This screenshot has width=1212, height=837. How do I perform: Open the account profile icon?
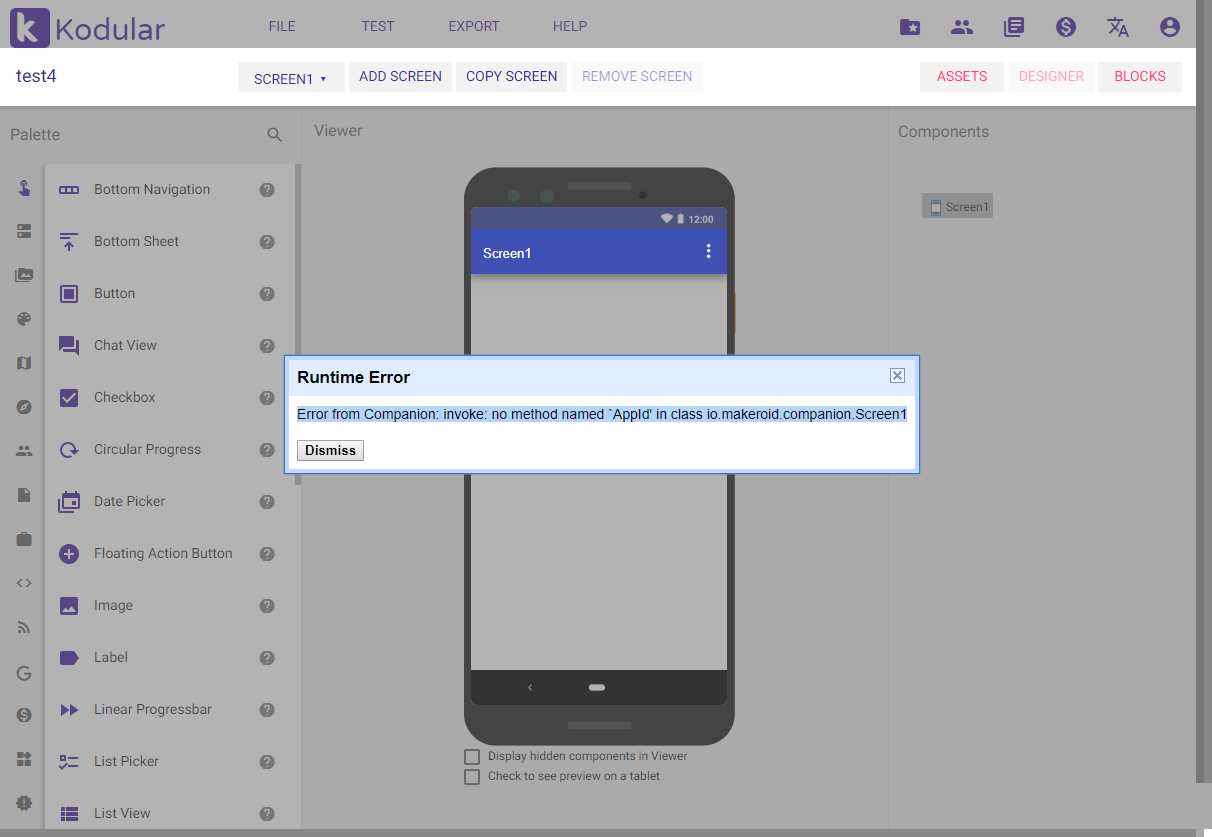click(1170, 27)
